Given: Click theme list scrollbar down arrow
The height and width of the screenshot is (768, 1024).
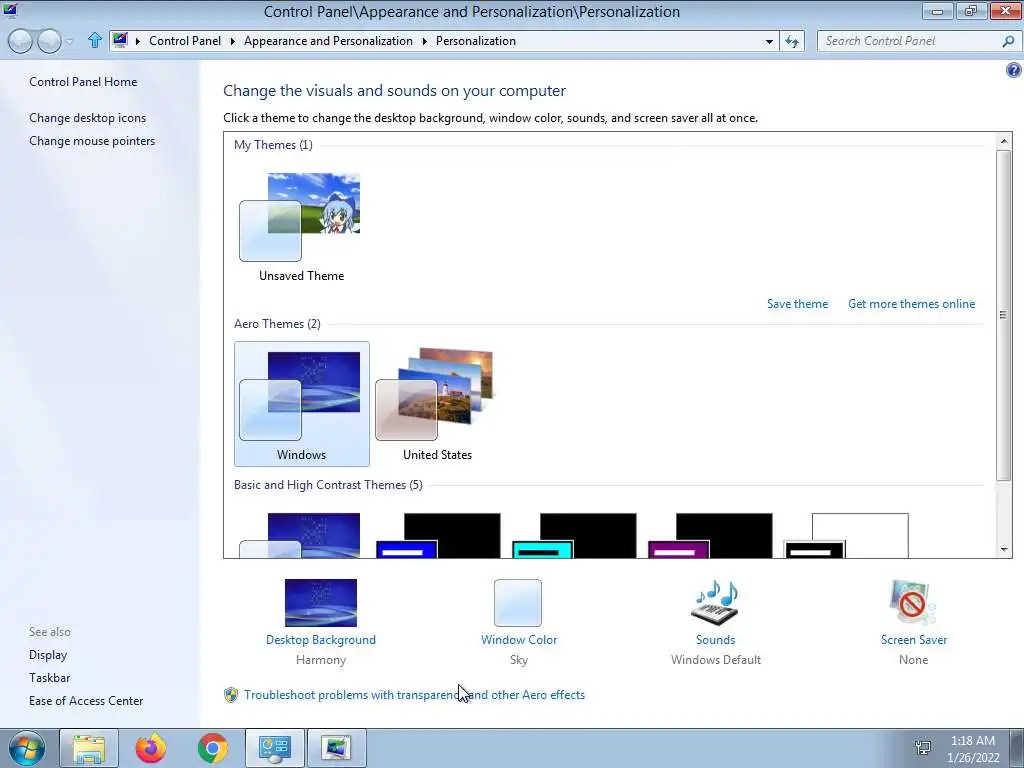Looking at the screenshot, I should click(x=1004, y=550).
